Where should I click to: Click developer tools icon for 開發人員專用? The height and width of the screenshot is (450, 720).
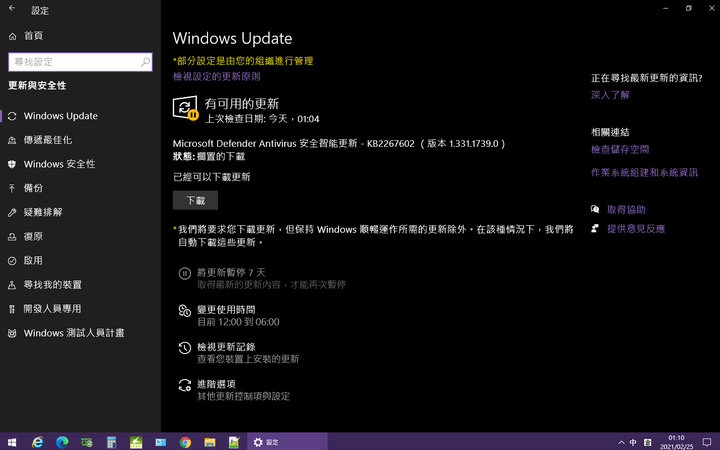click(x=12, y=309)
